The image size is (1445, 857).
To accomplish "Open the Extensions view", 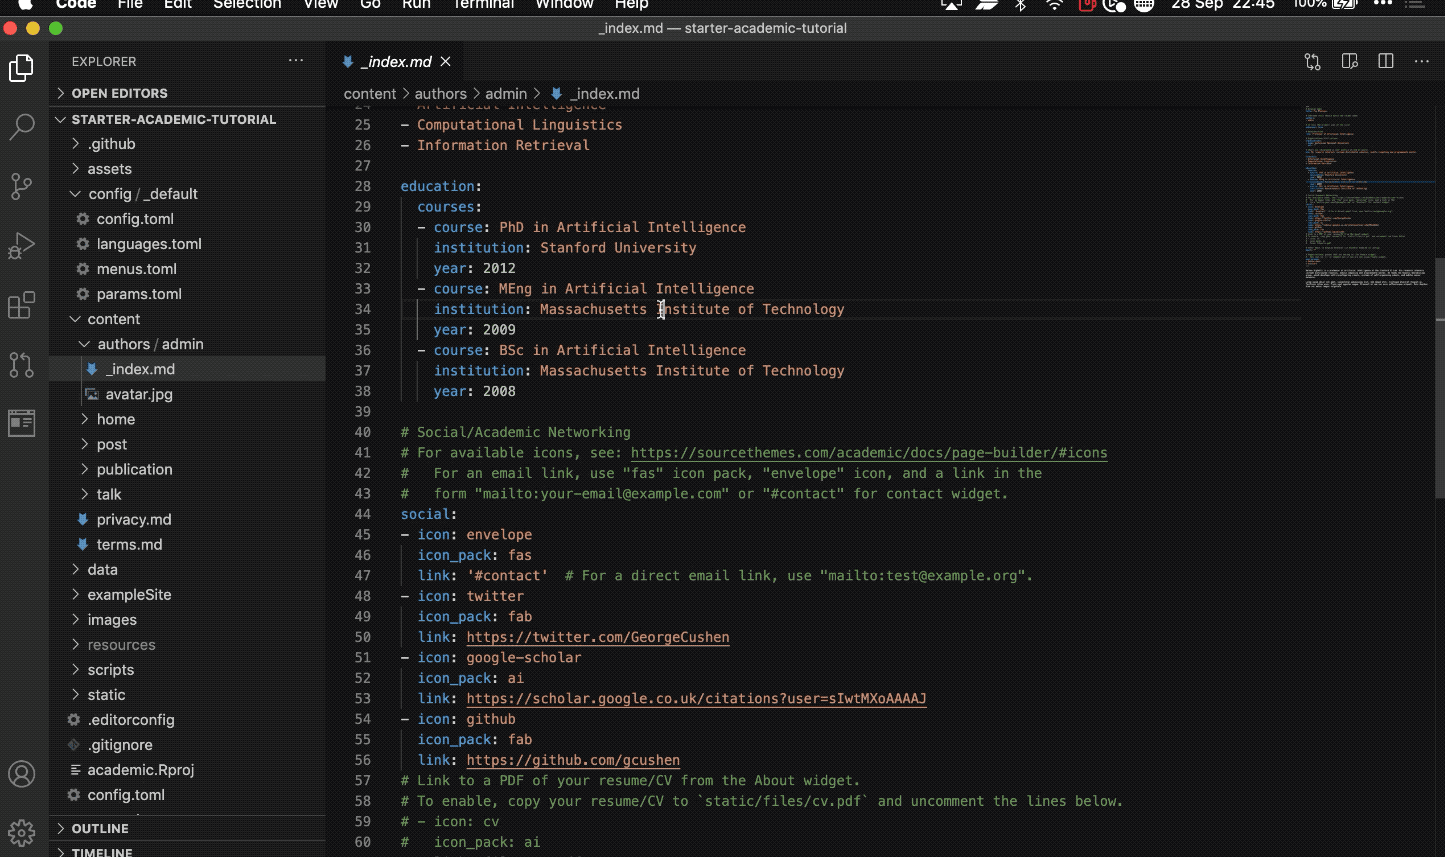I will [22, 305].
